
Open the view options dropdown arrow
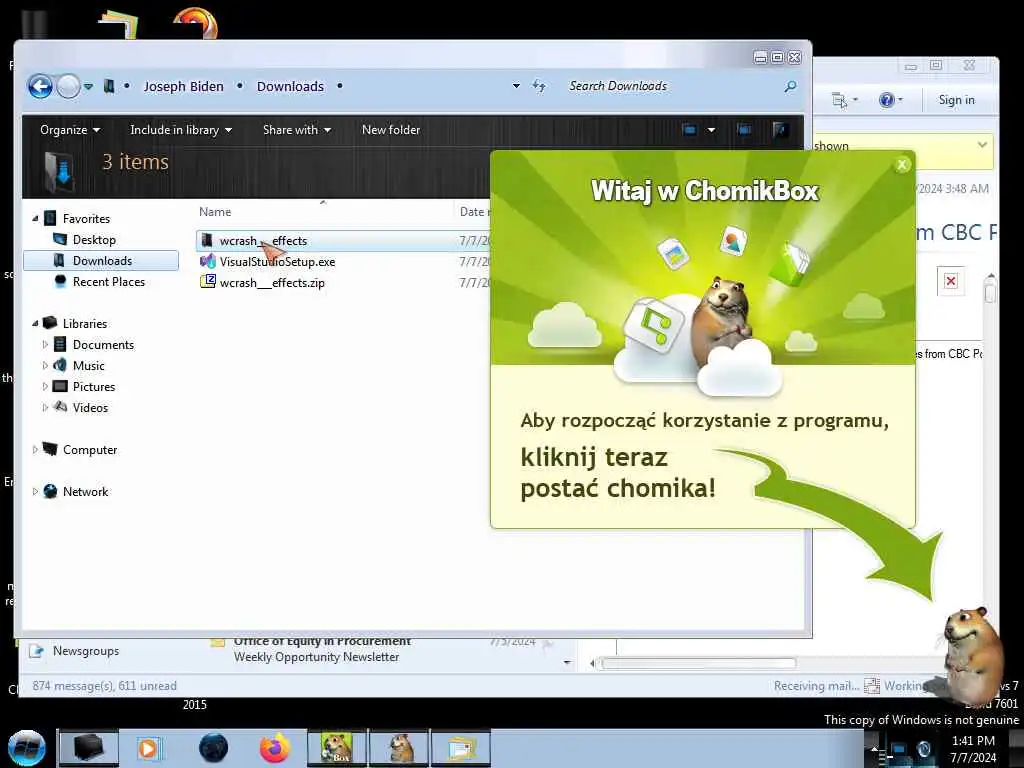coord(711,130)
